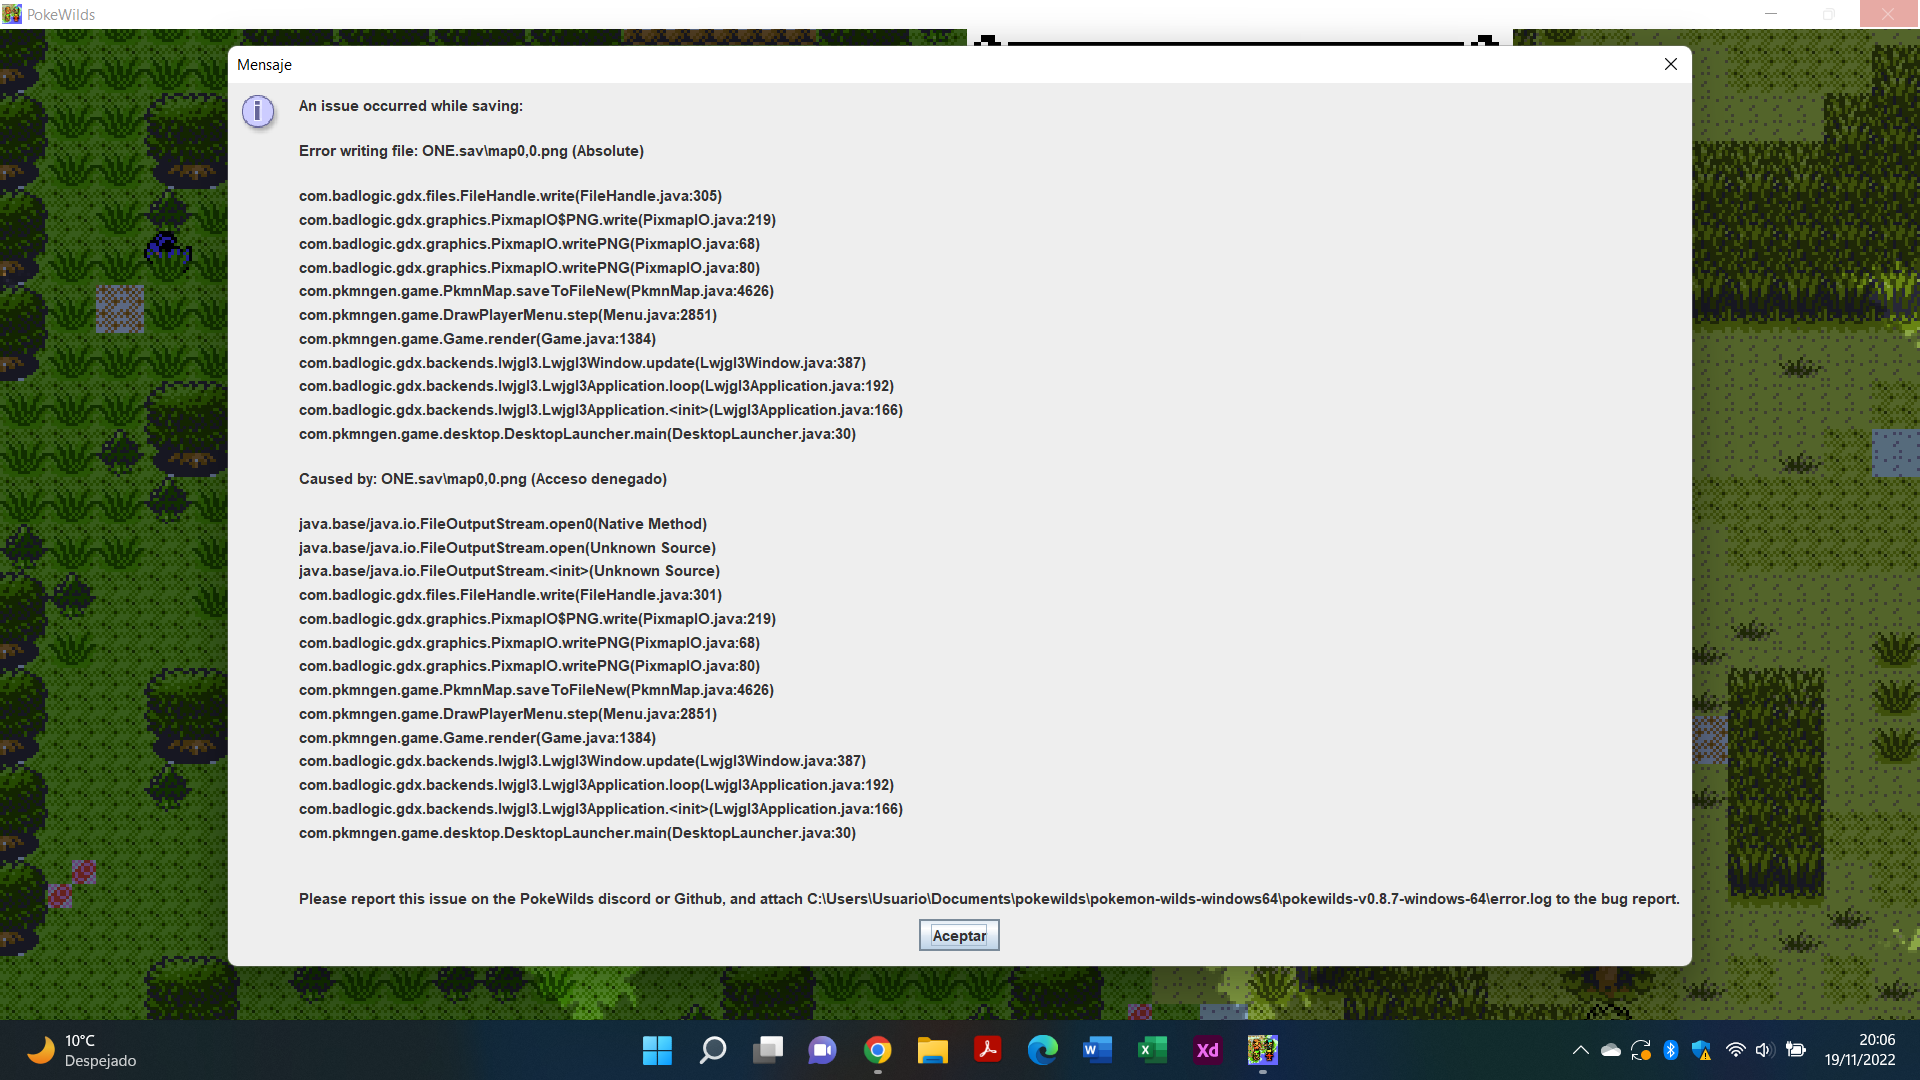Click the 'Caused by: ONE.sav\map0,0.png (Acceso denegado)' line
The width and height of the screenshot is (1920, 1080).
483,479
